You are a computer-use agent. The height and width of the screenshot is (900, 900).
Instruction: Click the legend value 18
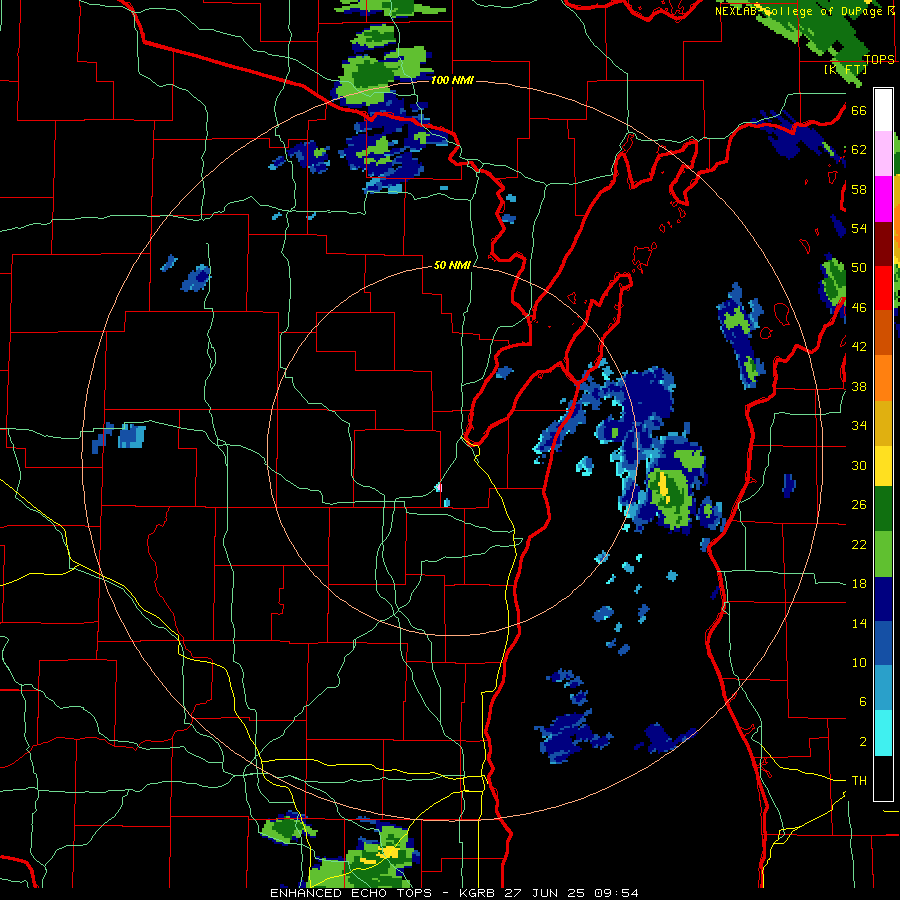pyautogui.click(x=859, y=583)
